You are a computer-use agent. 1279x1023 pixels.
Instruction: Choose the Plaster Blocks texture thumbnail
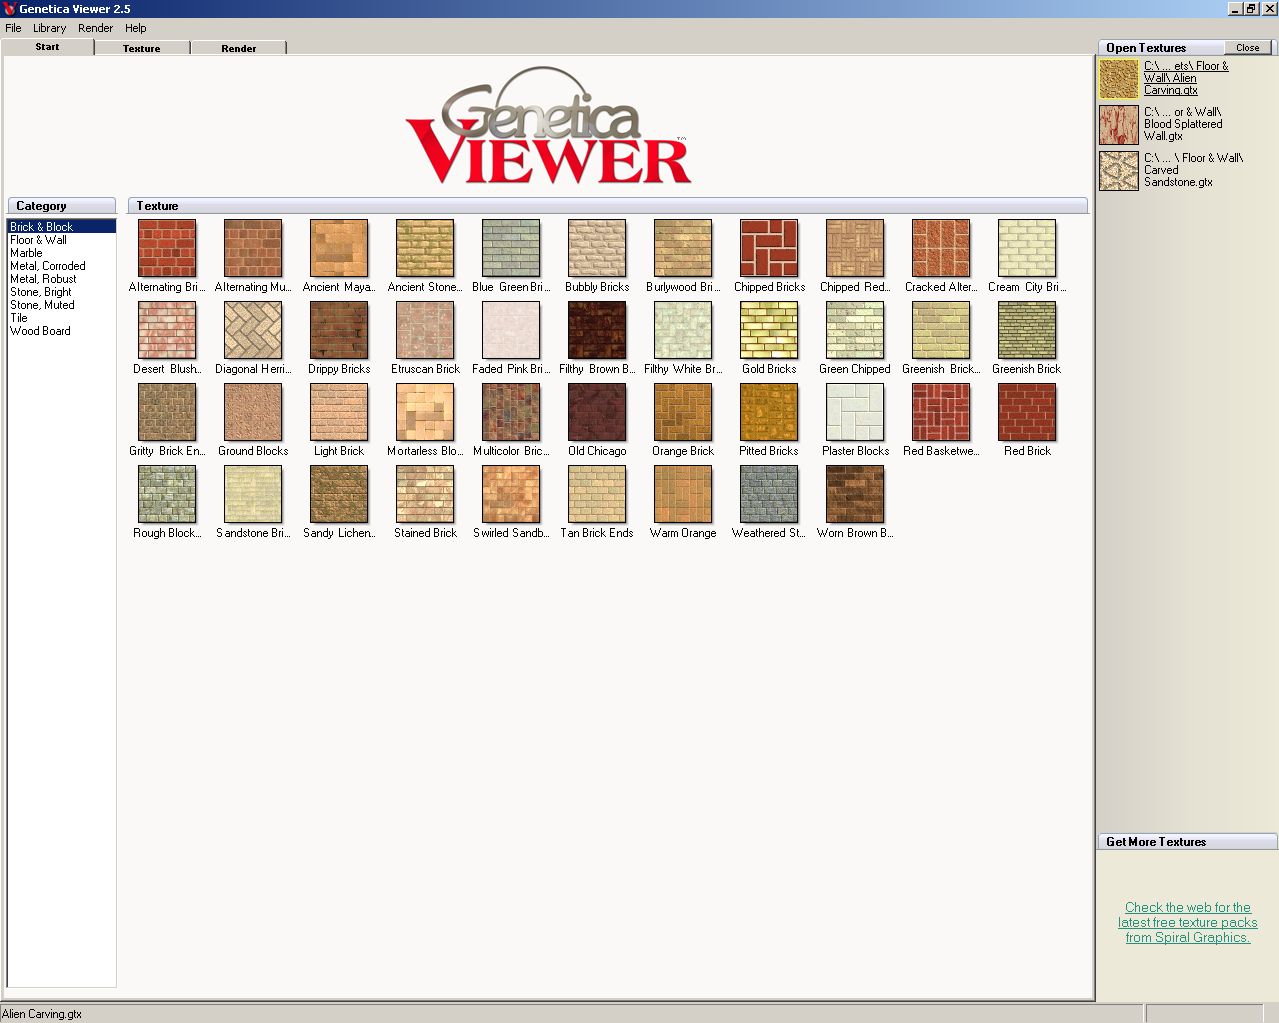tap(855, 412)
